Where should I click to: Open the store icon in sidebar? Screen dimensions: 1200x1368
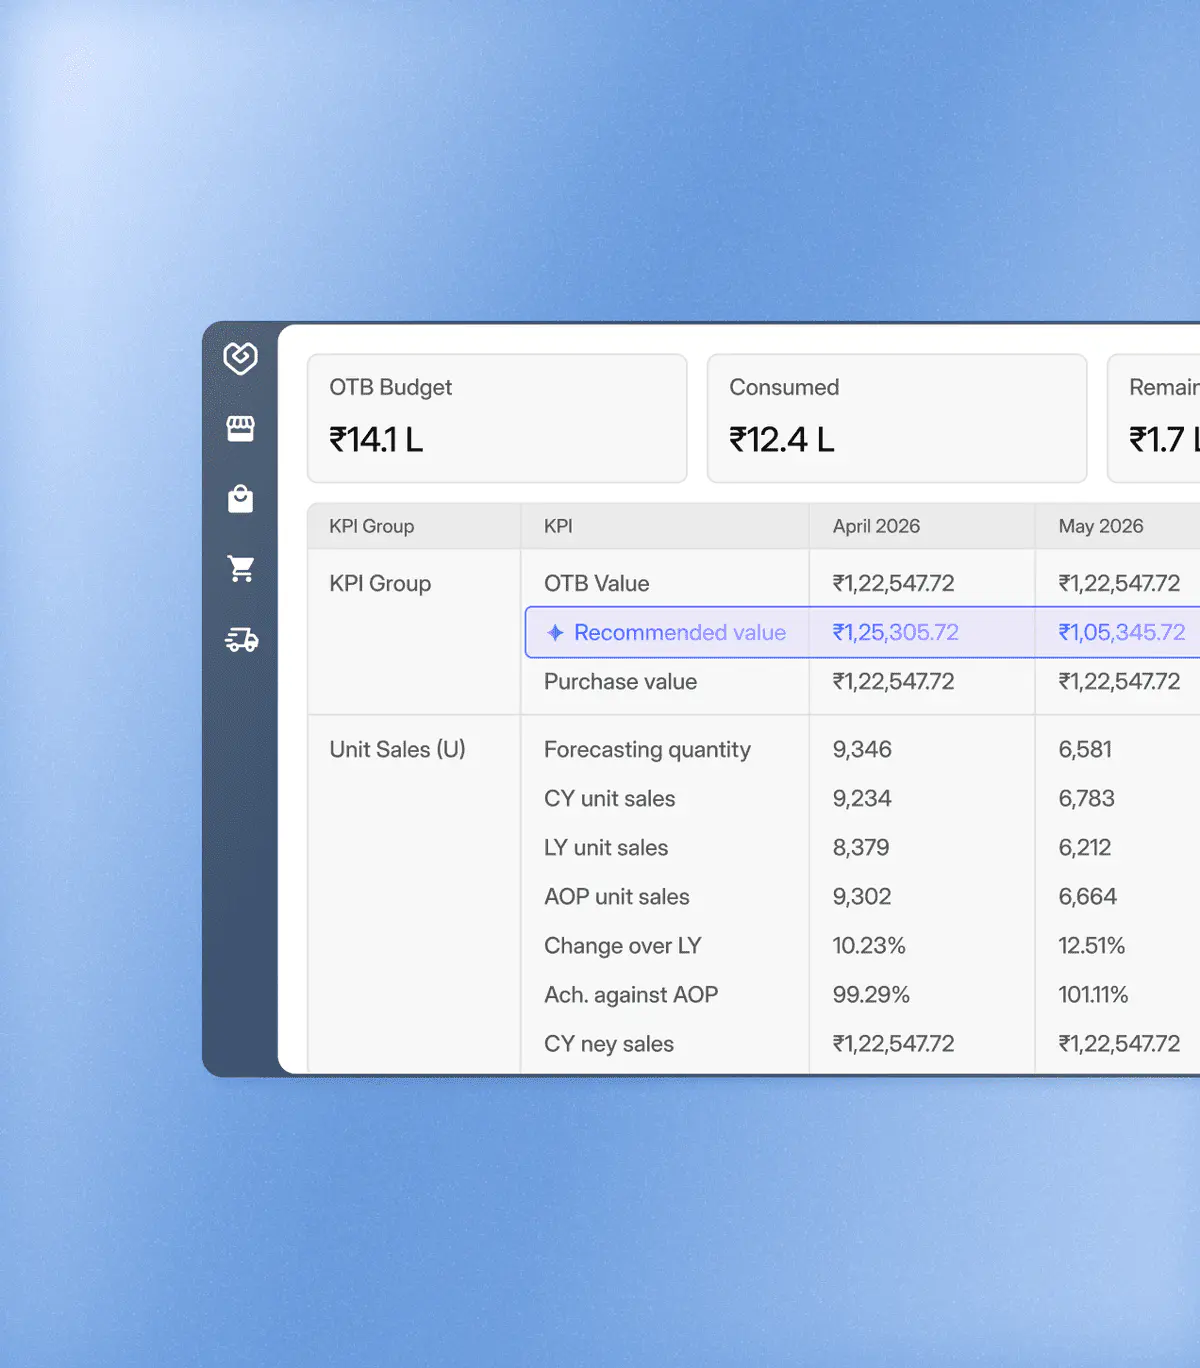pyautogui.click(x=240, y=429)
